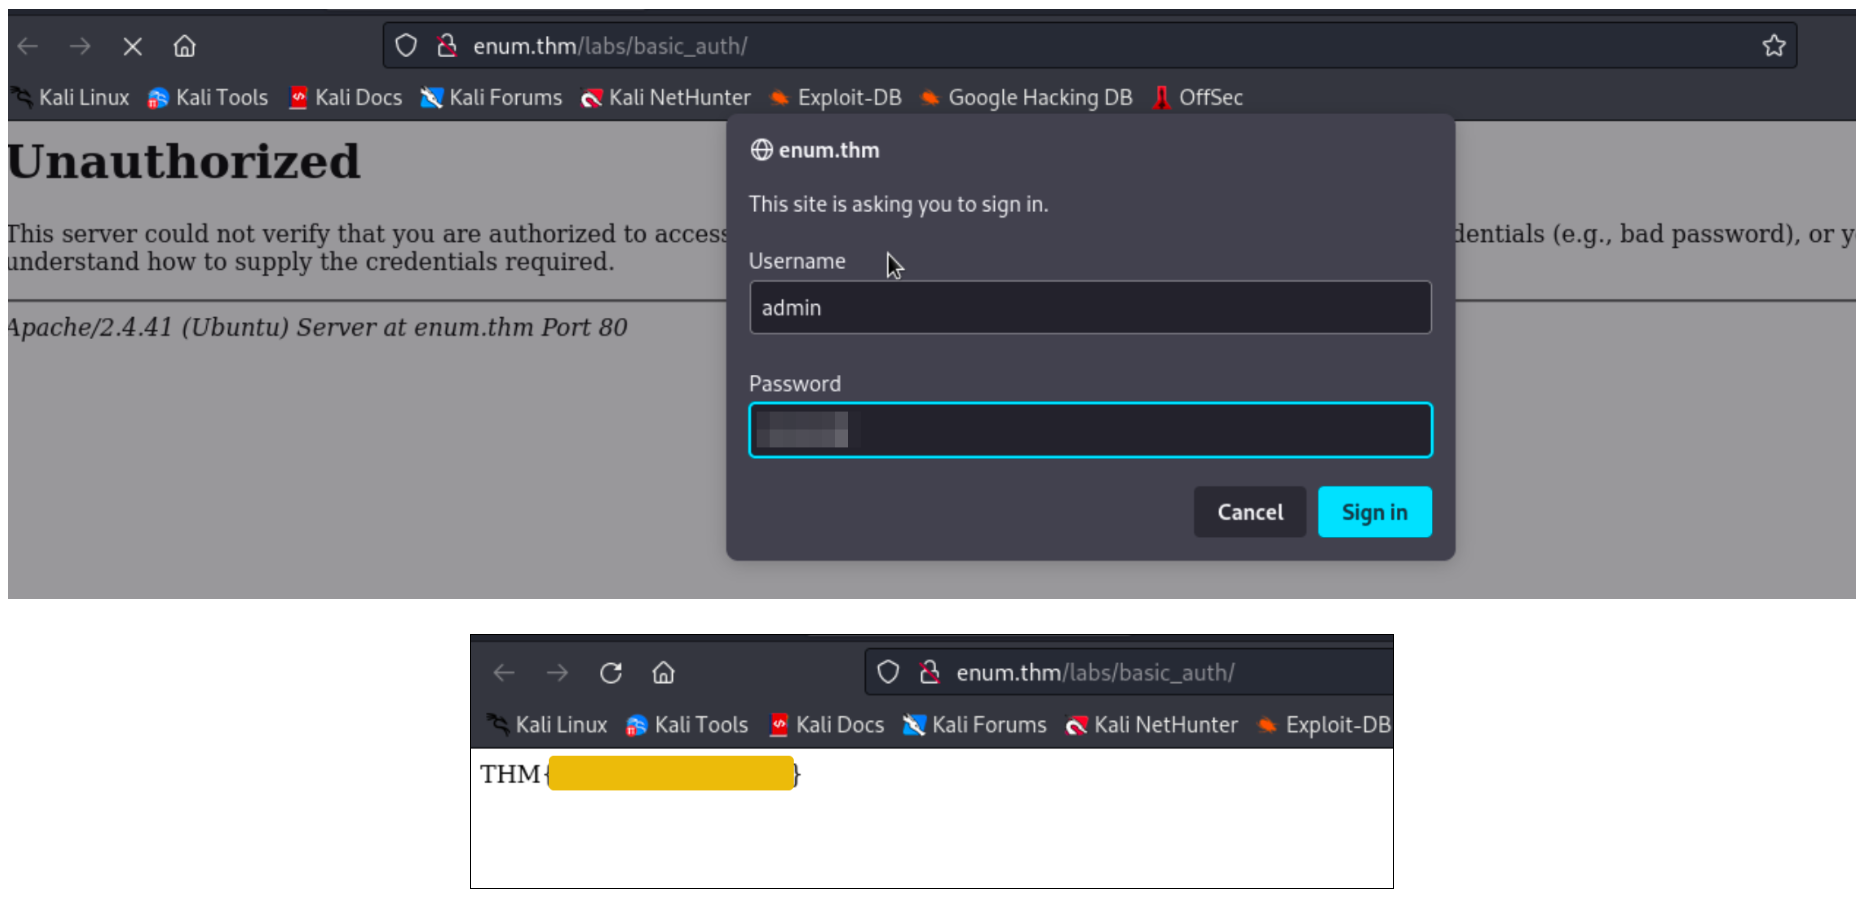Focus the Password input field
Viewport: 1870px width, 900px height.
[x=1090, y=430]
